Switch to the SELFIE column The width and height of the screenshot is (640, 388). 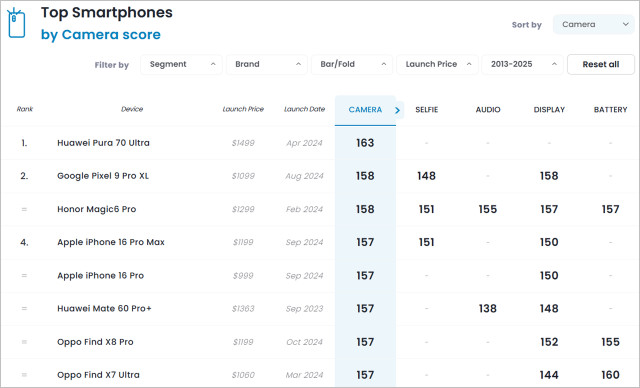(427, 110)
